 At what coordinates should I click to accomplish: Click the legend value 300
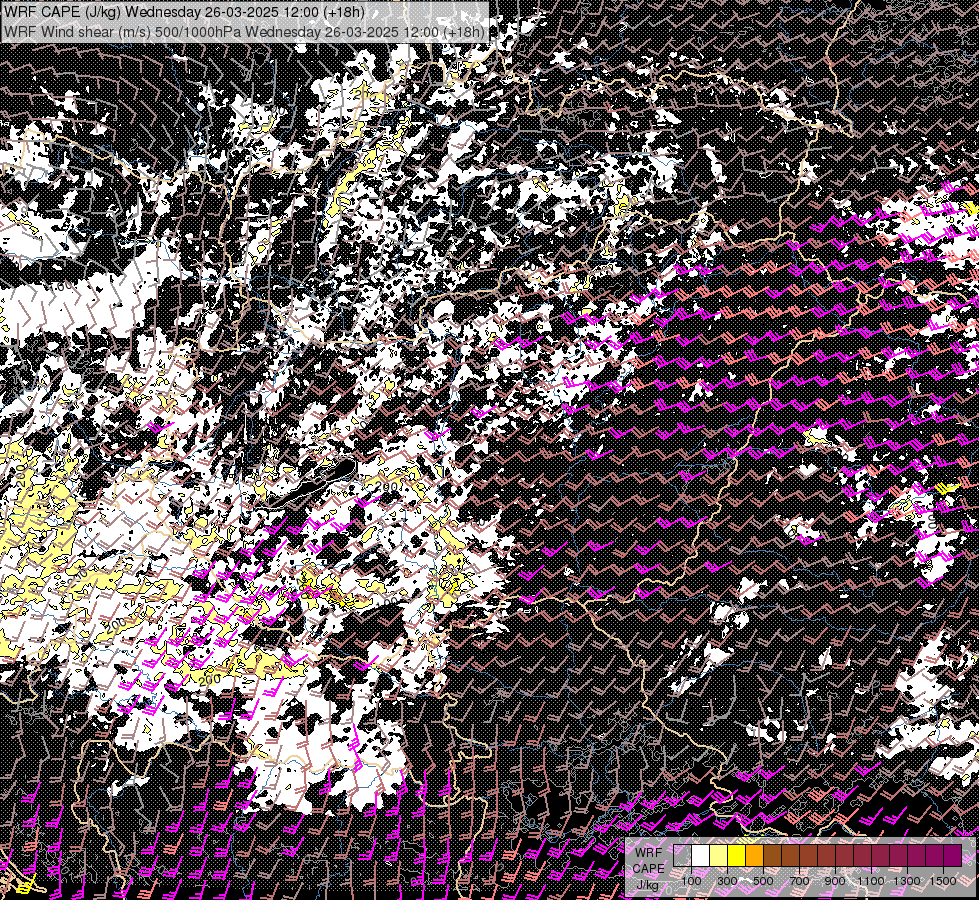727,881
